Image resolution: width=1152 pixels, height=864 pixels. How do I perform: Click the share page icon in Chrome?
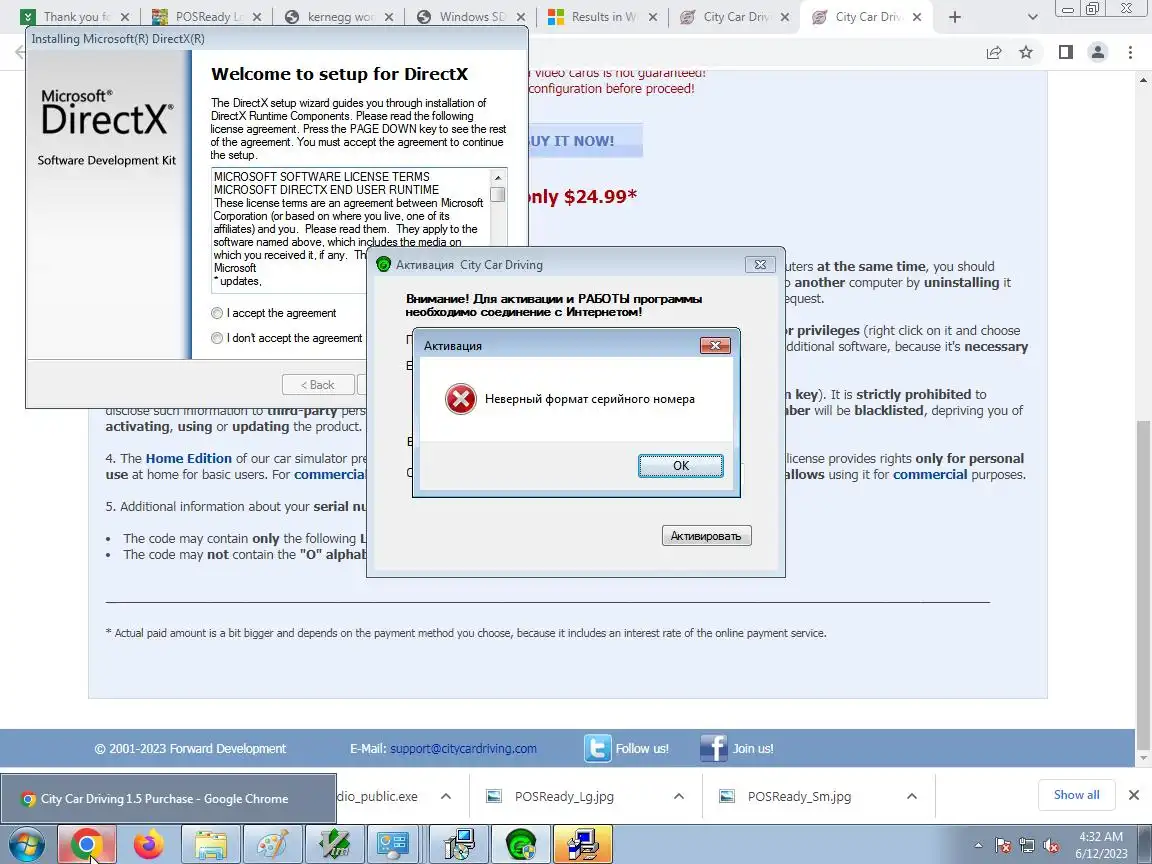(994, 52)
